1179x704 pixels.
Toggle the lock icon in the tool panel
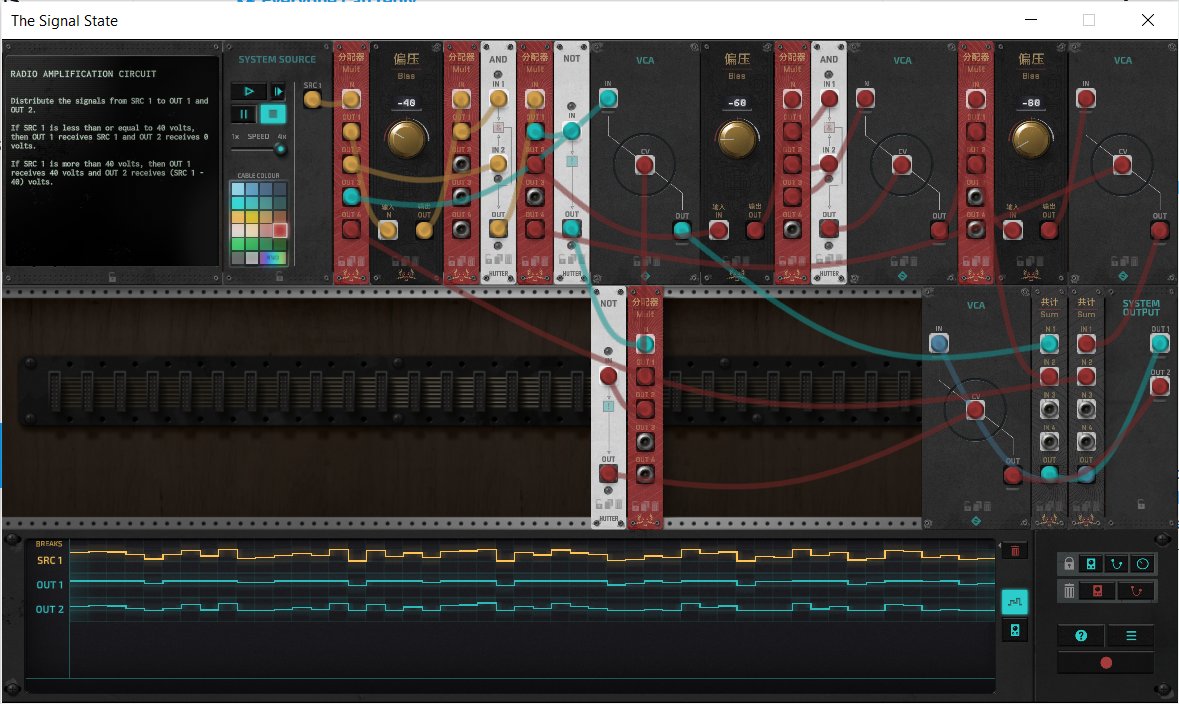pyautogui.click(x=1068, y=563)
